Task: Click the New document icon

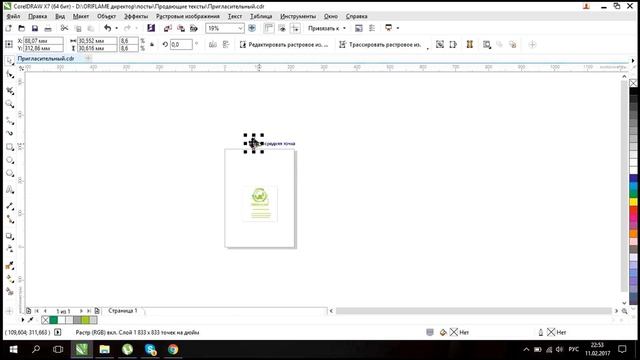Action: click(9, 28)
